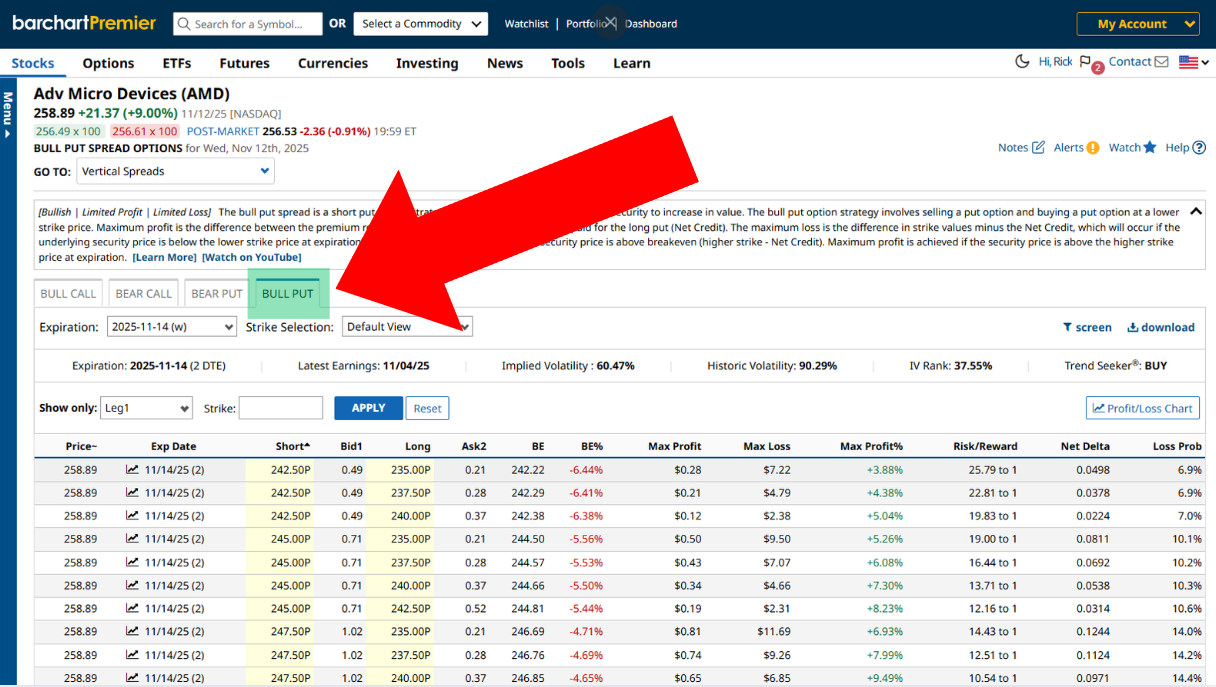
Task: Expand the Vertical Spreads GO TO dropdown
Action: pyautogui.click(x=175, y=171)
